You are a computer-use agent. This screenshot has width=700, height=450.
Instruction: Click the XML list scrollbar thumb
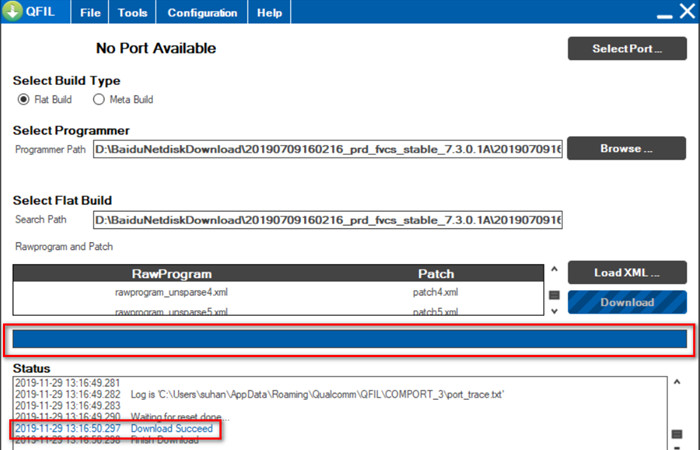(x=554, y=295)
